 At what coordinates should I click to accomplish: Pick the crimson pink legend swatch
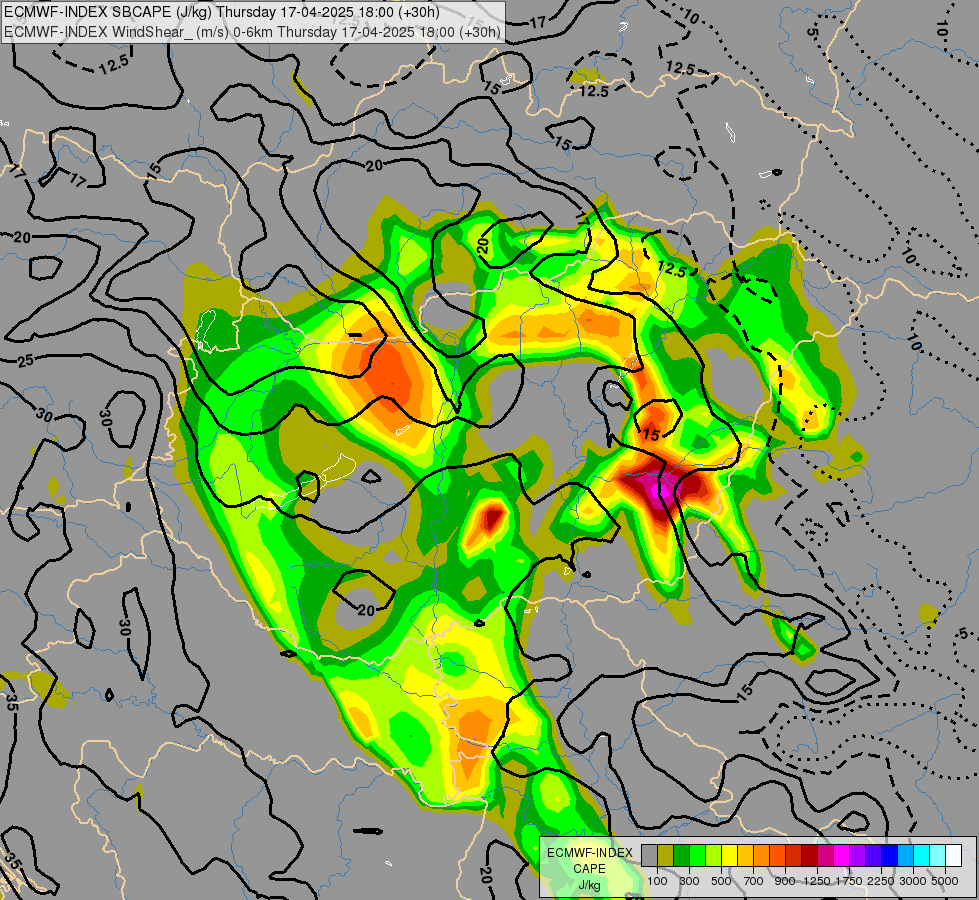825,856
